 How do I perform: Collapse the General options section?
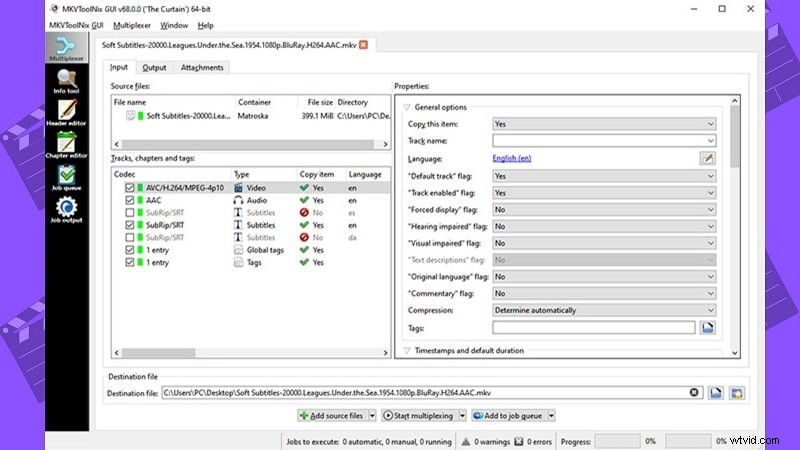[x=407, y=107]
